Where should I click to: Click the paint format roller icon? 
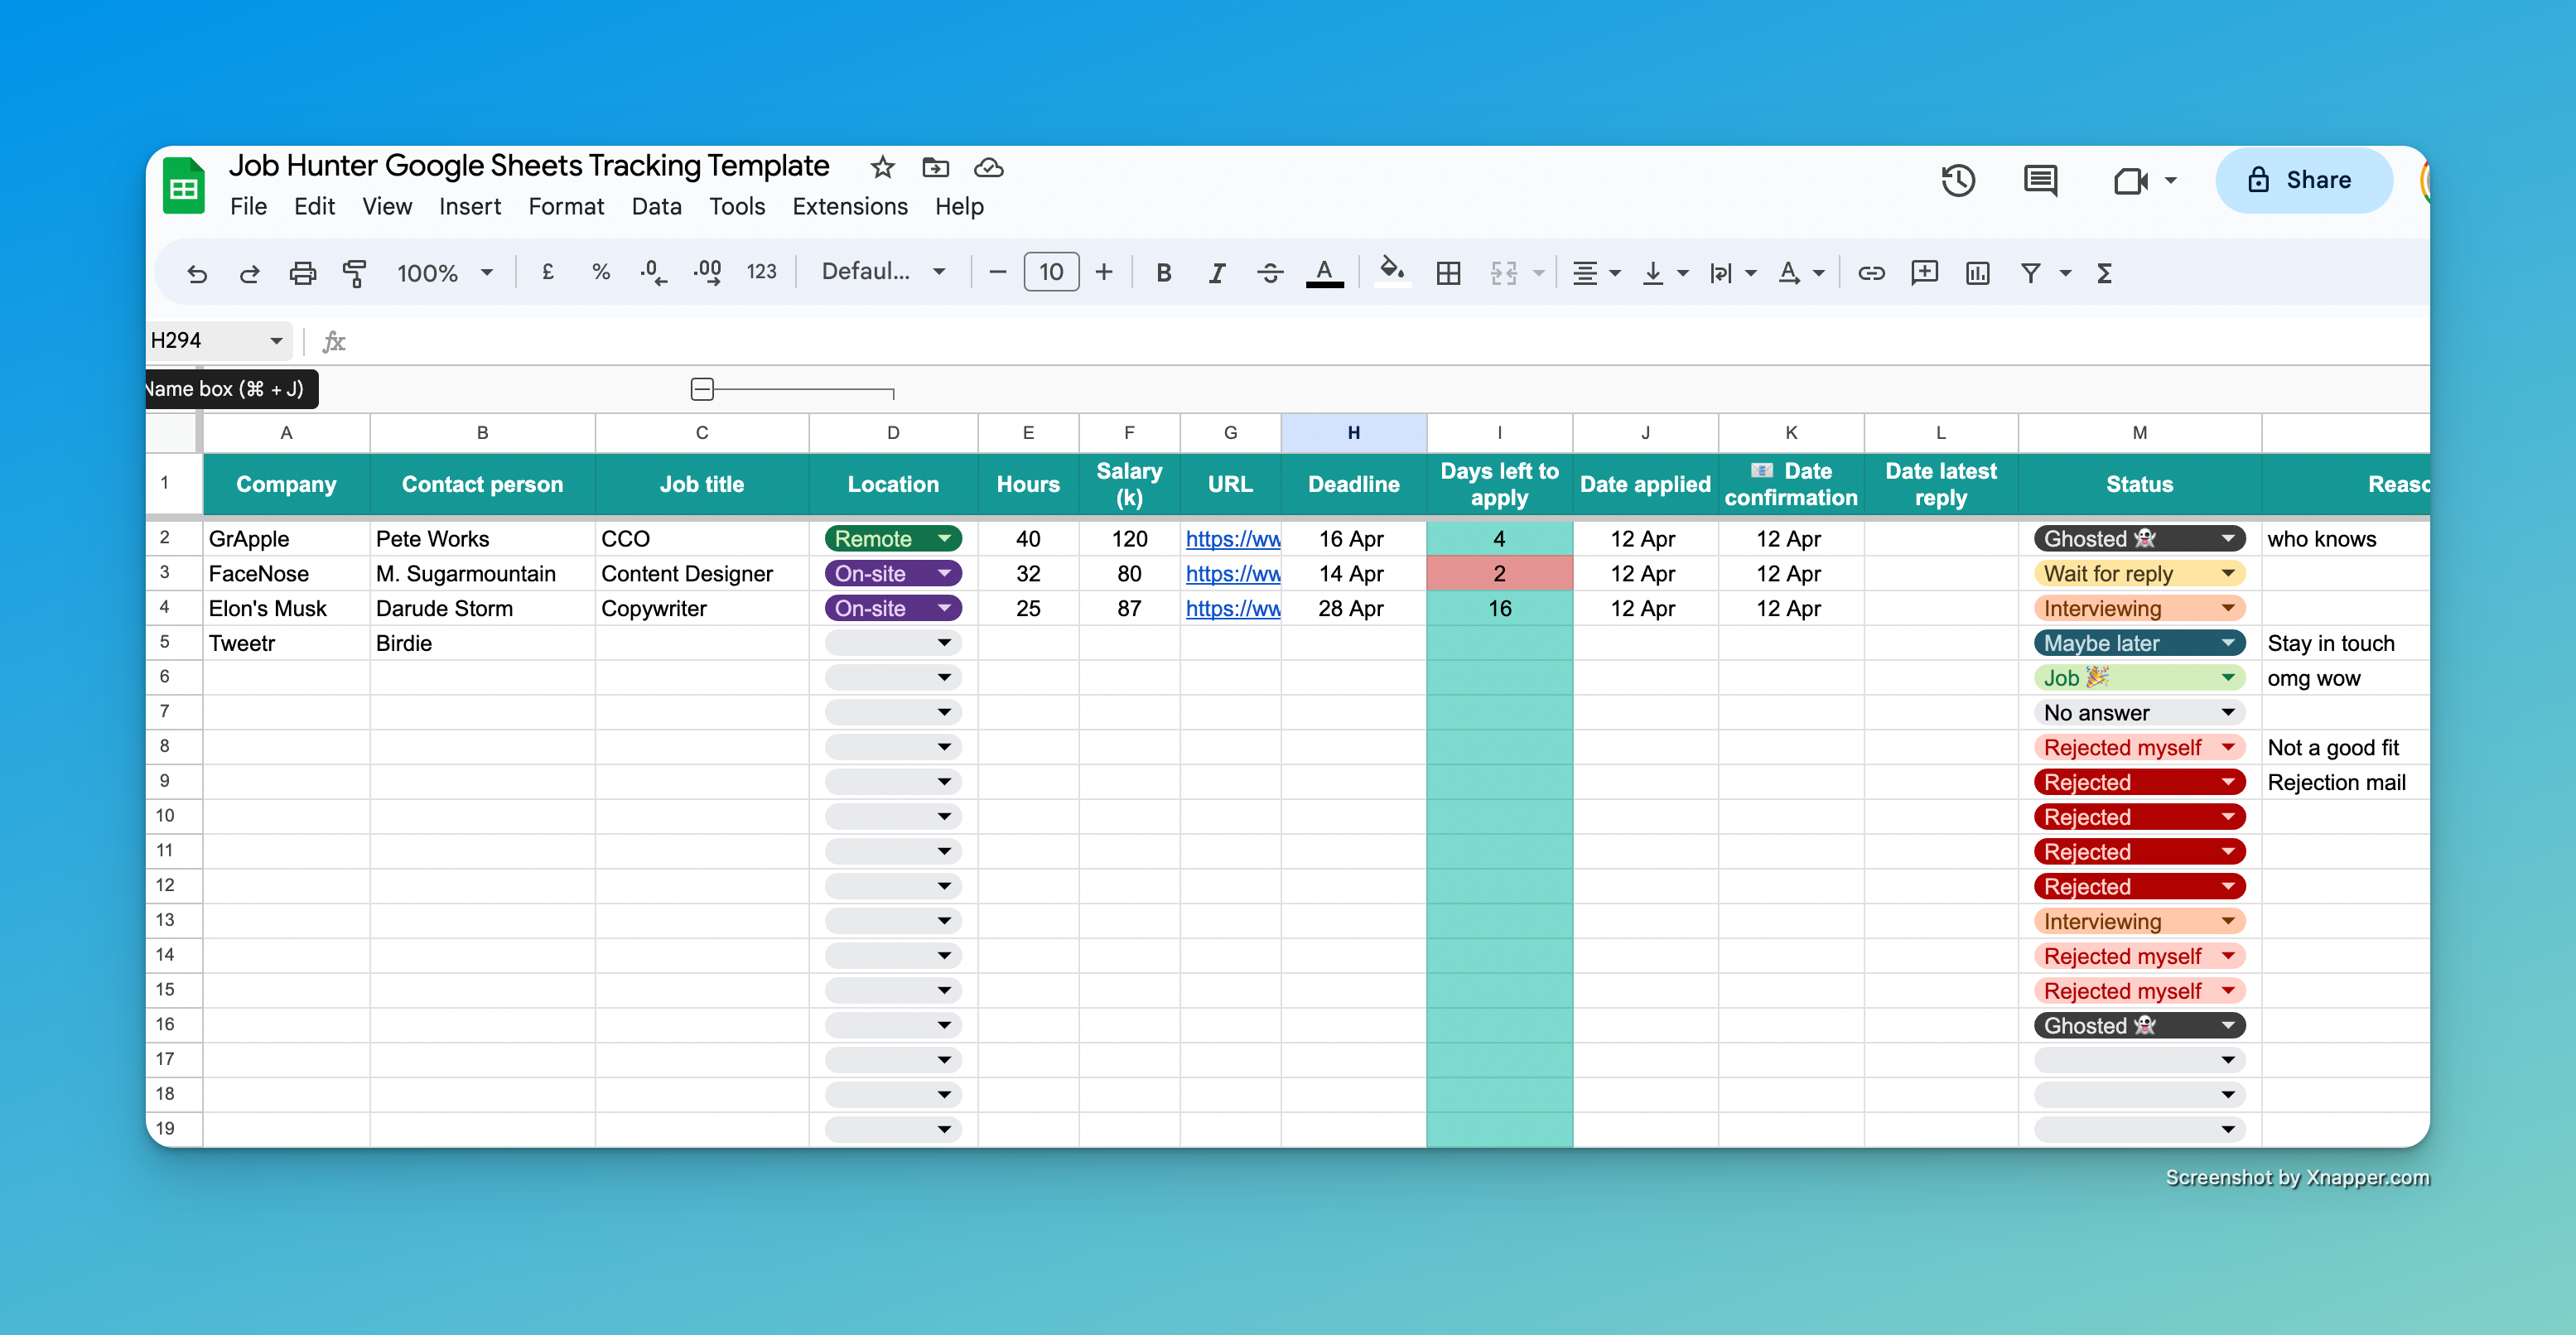click(354, 273)
